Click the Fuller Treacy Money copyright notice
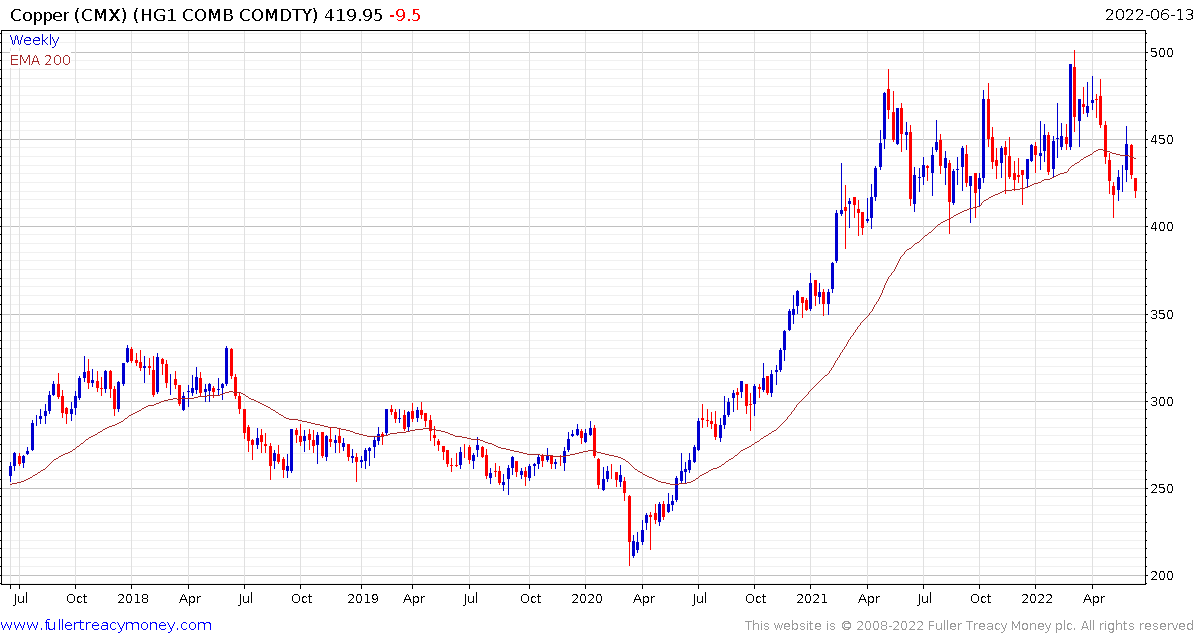This screenshot has width=1195, height=640. (x=969, y=626)
